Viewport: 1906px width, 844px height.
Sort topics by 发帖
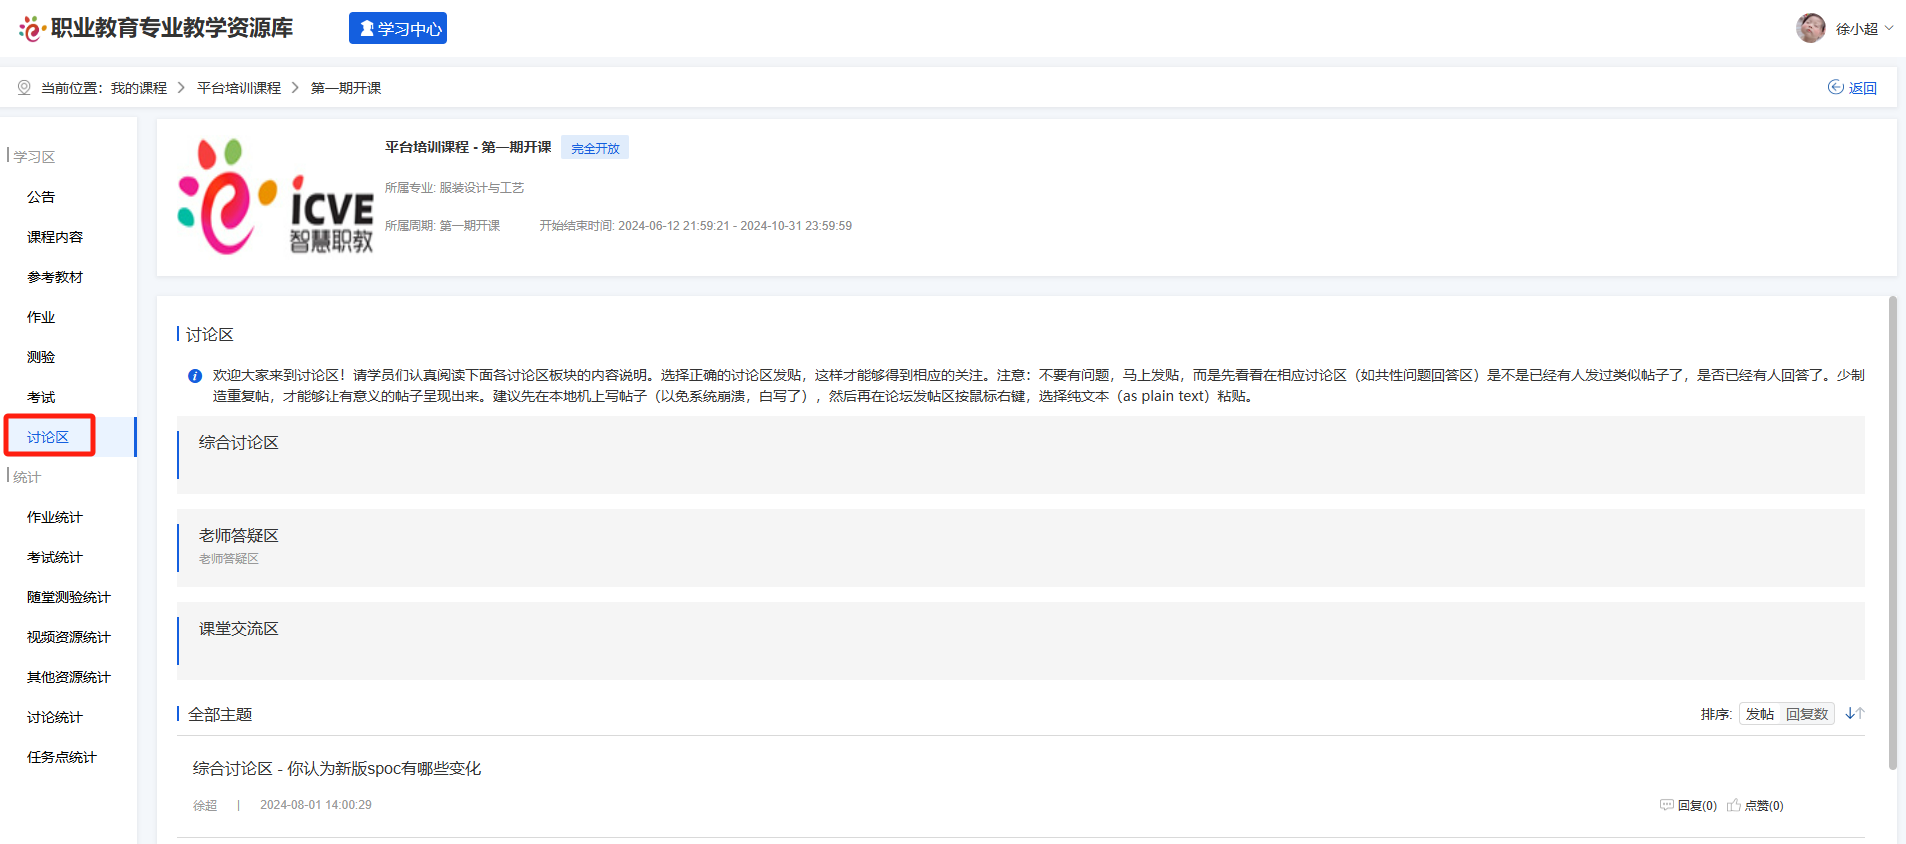tap(1759, 714)
